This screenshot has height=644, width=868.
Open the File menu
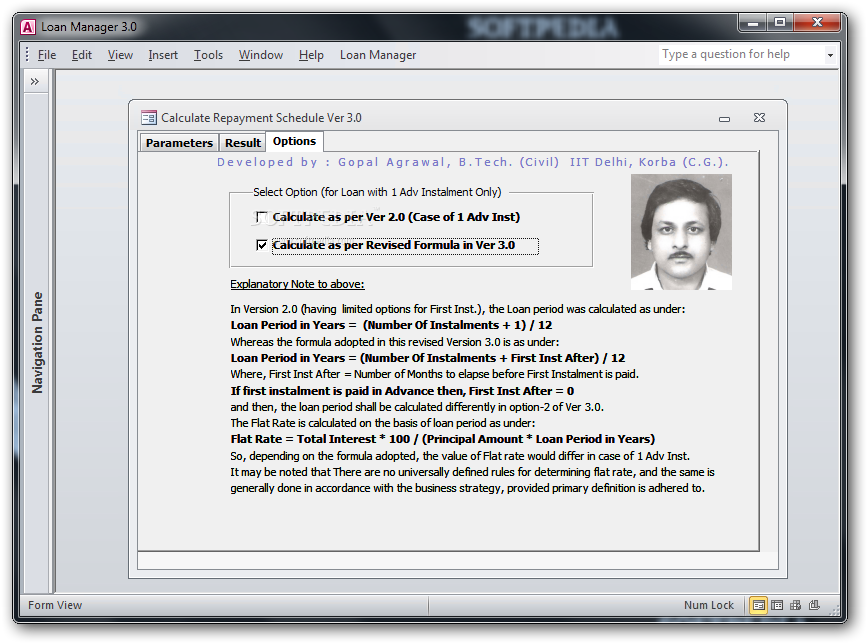pos(46,55)
